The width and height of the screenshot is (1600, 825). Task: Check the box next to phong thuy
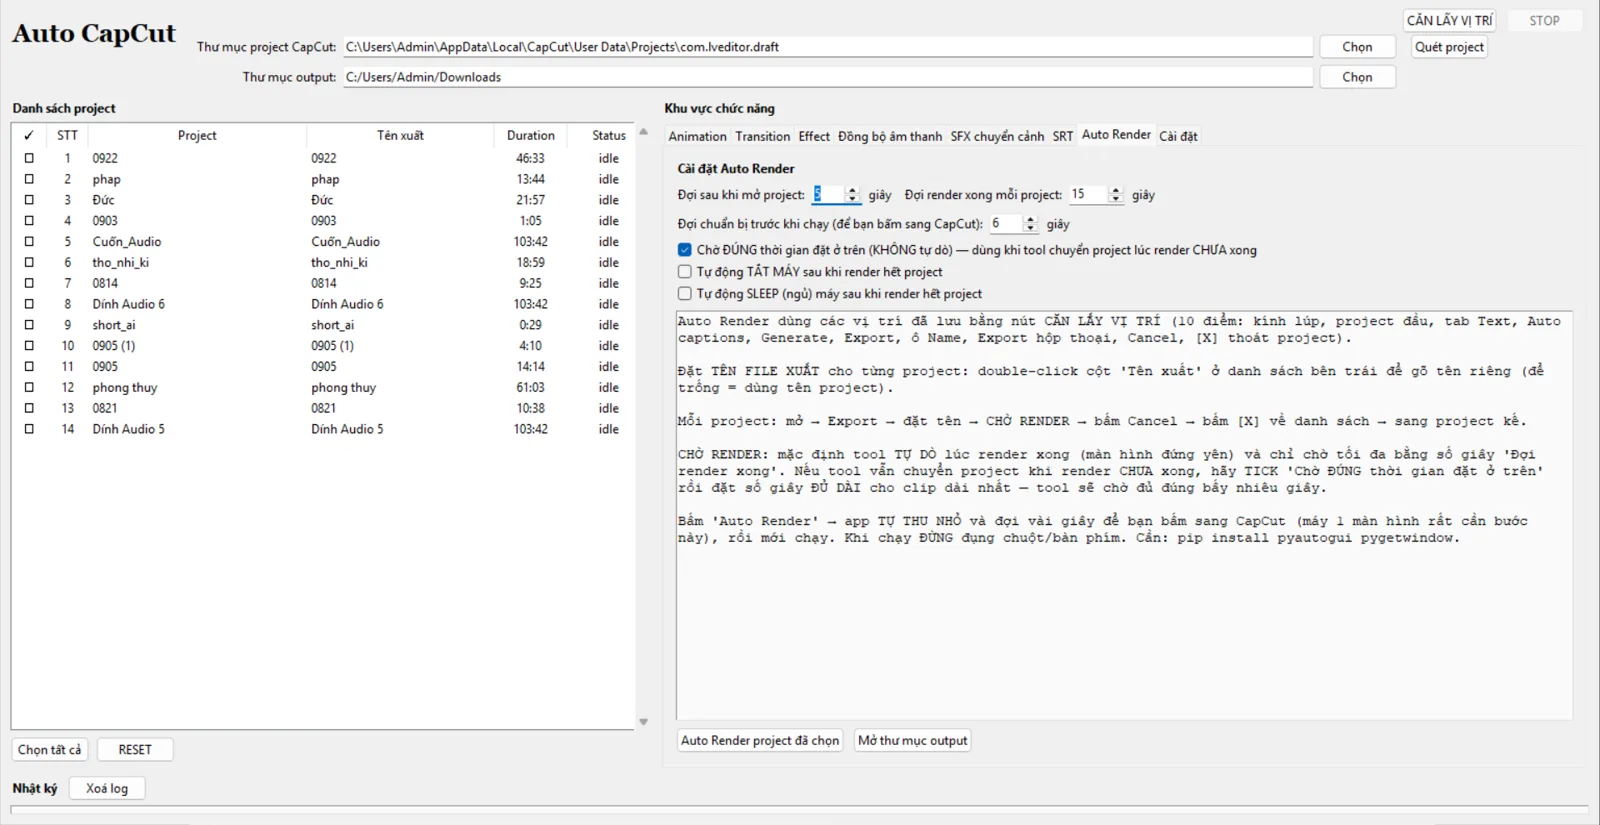29,387
